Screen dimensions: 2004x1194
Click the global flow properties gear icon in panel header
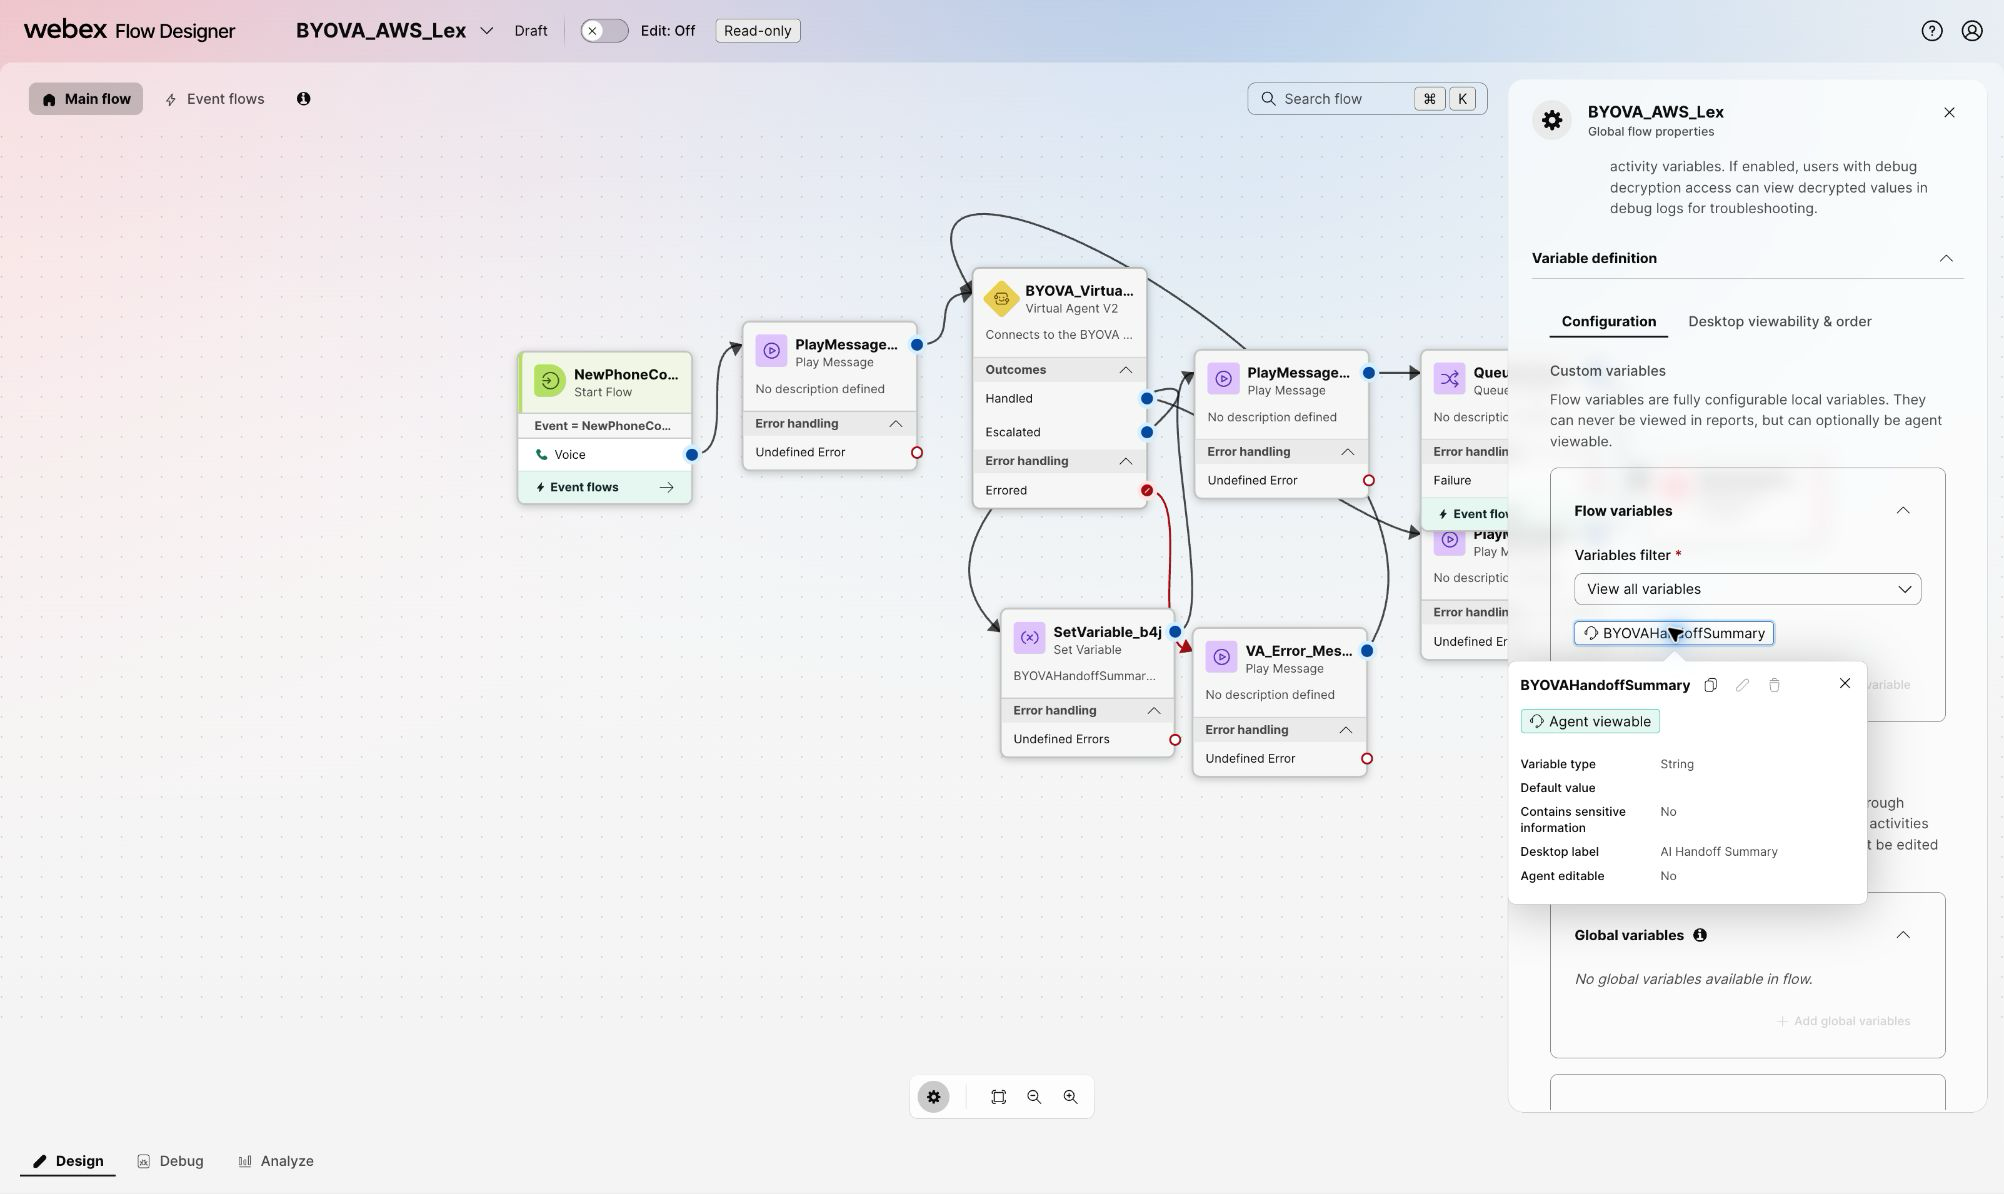click(1552, 120)
